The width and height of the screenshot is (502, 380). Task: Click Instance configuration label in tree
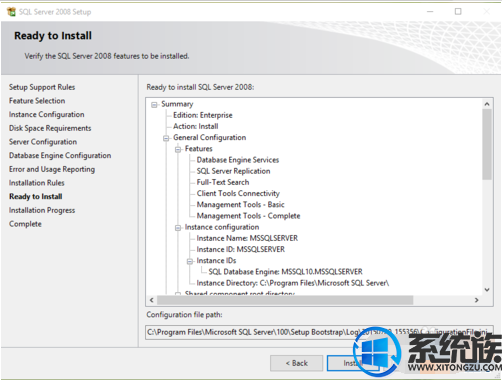[x=222, y=227]
